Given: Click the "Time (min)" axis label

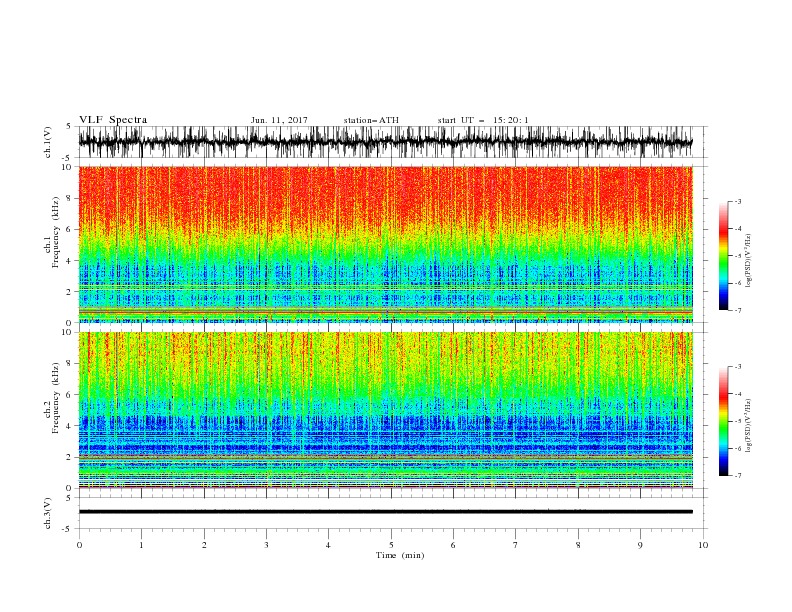Looking at the screenshot, I should [400, 555].
